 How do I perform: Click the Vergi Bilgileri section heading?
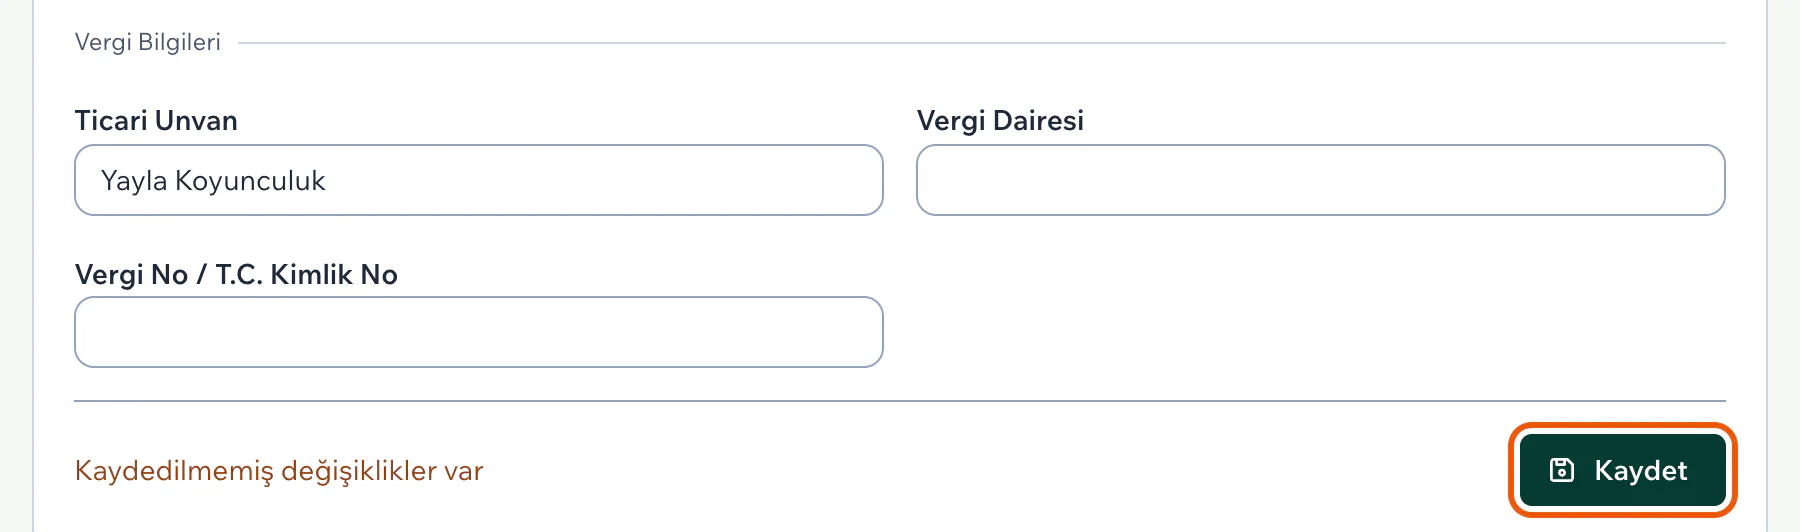coord(148,42)
